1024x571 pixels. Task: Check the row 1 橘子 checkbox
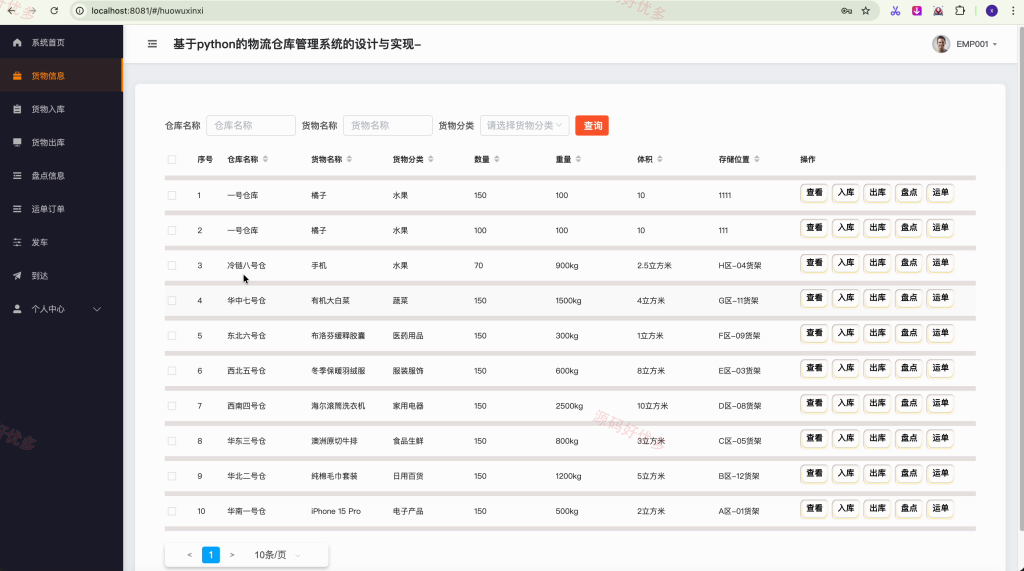coord(172,195)
